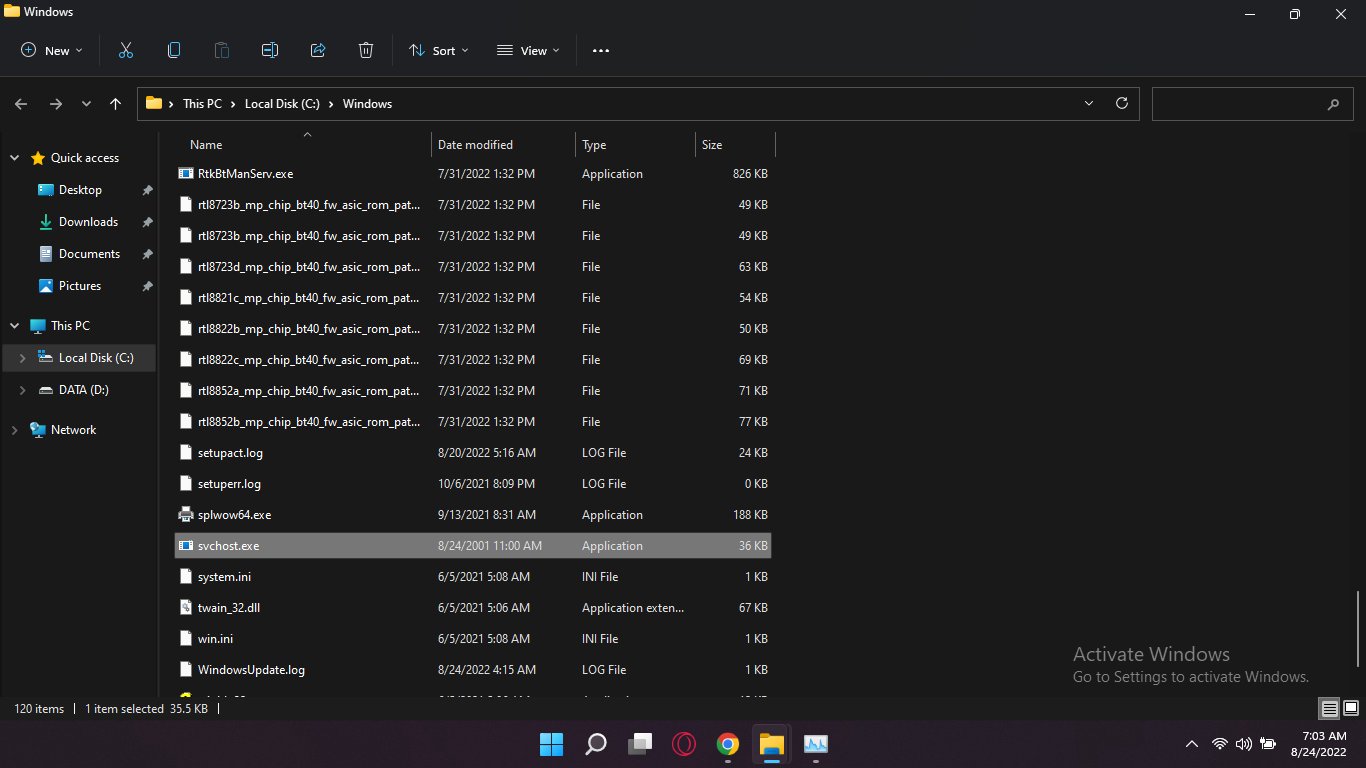Select the RtkBtManServ.exe file icon
The image size is (1366, 768).
(x=185, y=173)
